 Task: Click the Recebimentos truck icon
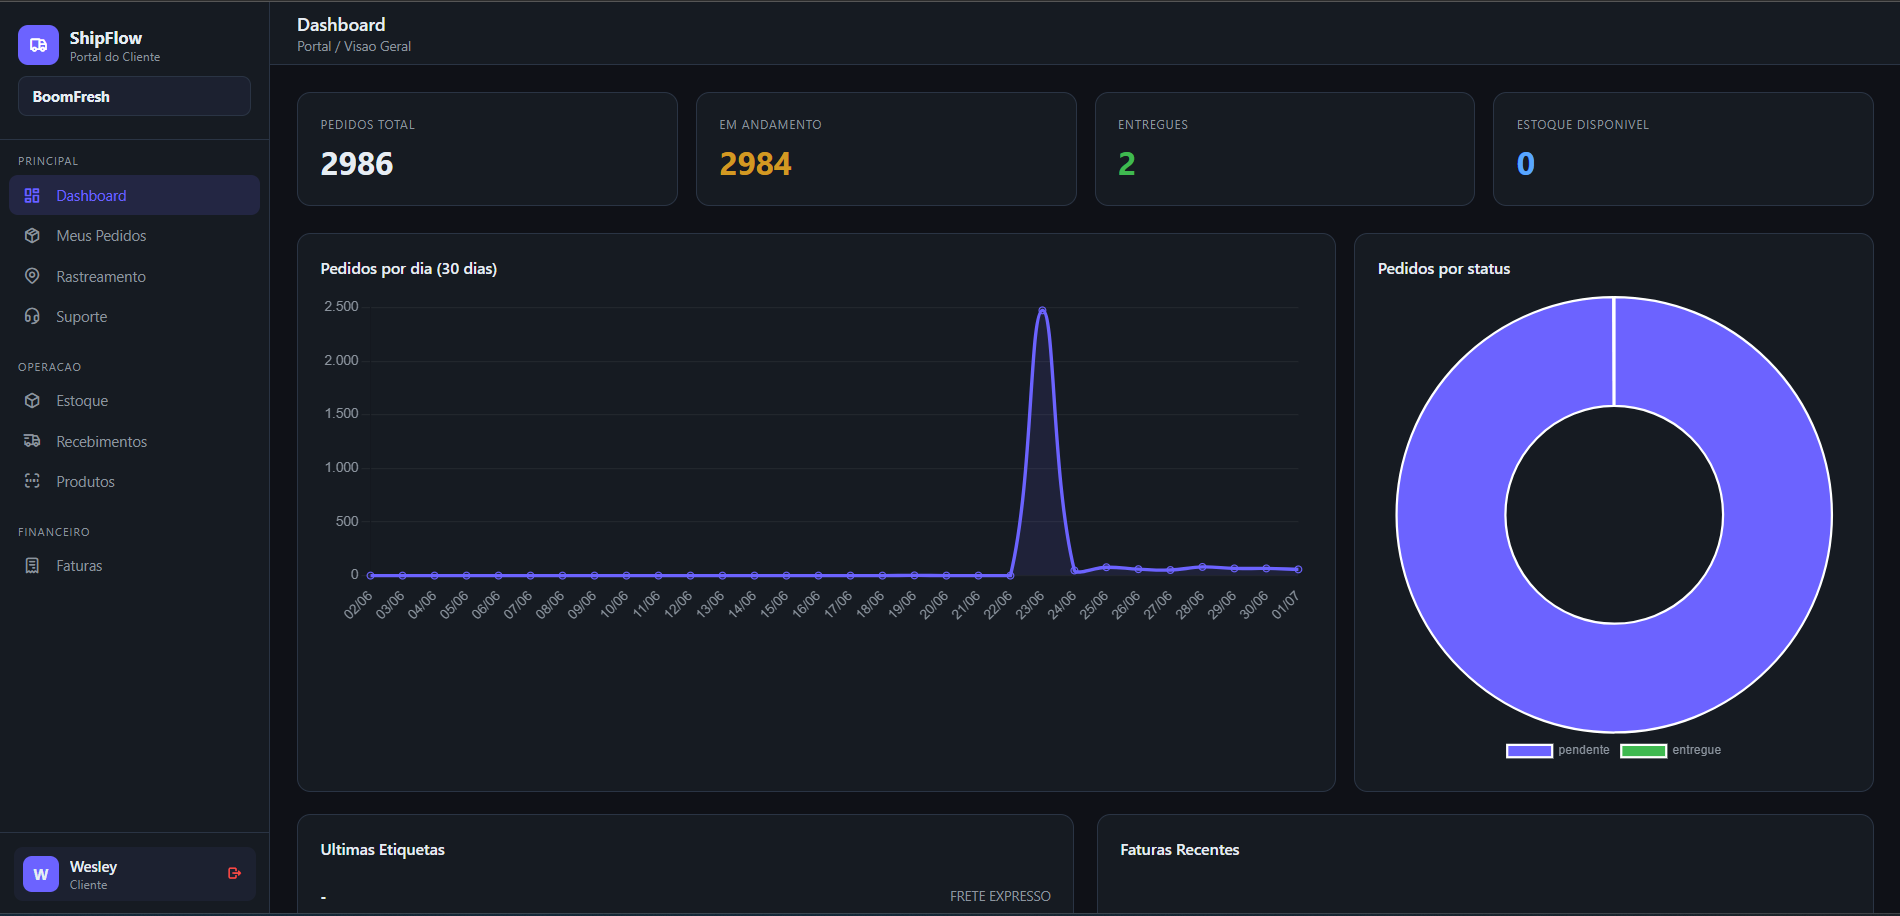(x=32, y=441)
